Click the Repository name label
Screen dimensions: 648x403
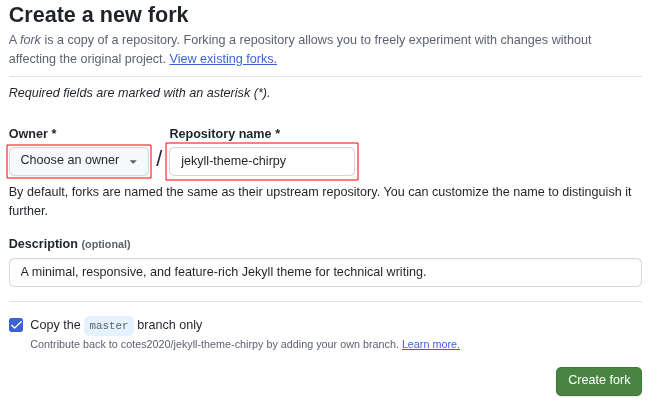click(x=224, y=133)
